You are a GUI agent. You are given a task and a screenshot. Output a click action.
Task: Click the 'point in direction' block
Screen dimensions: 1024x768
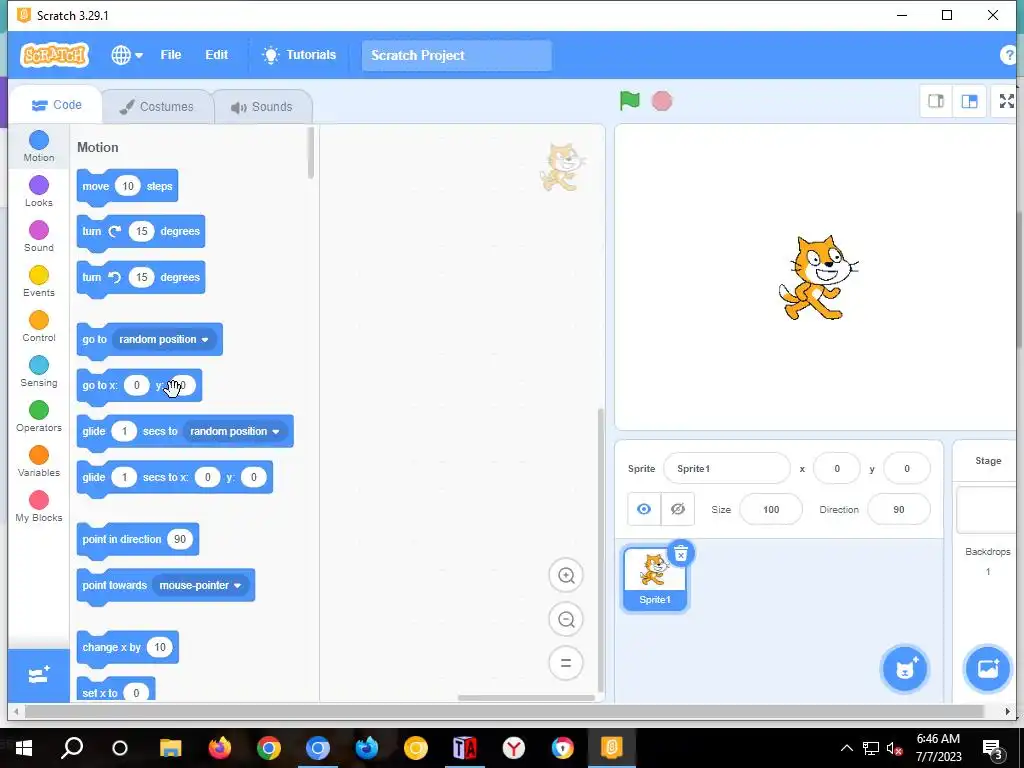point(137,539)
